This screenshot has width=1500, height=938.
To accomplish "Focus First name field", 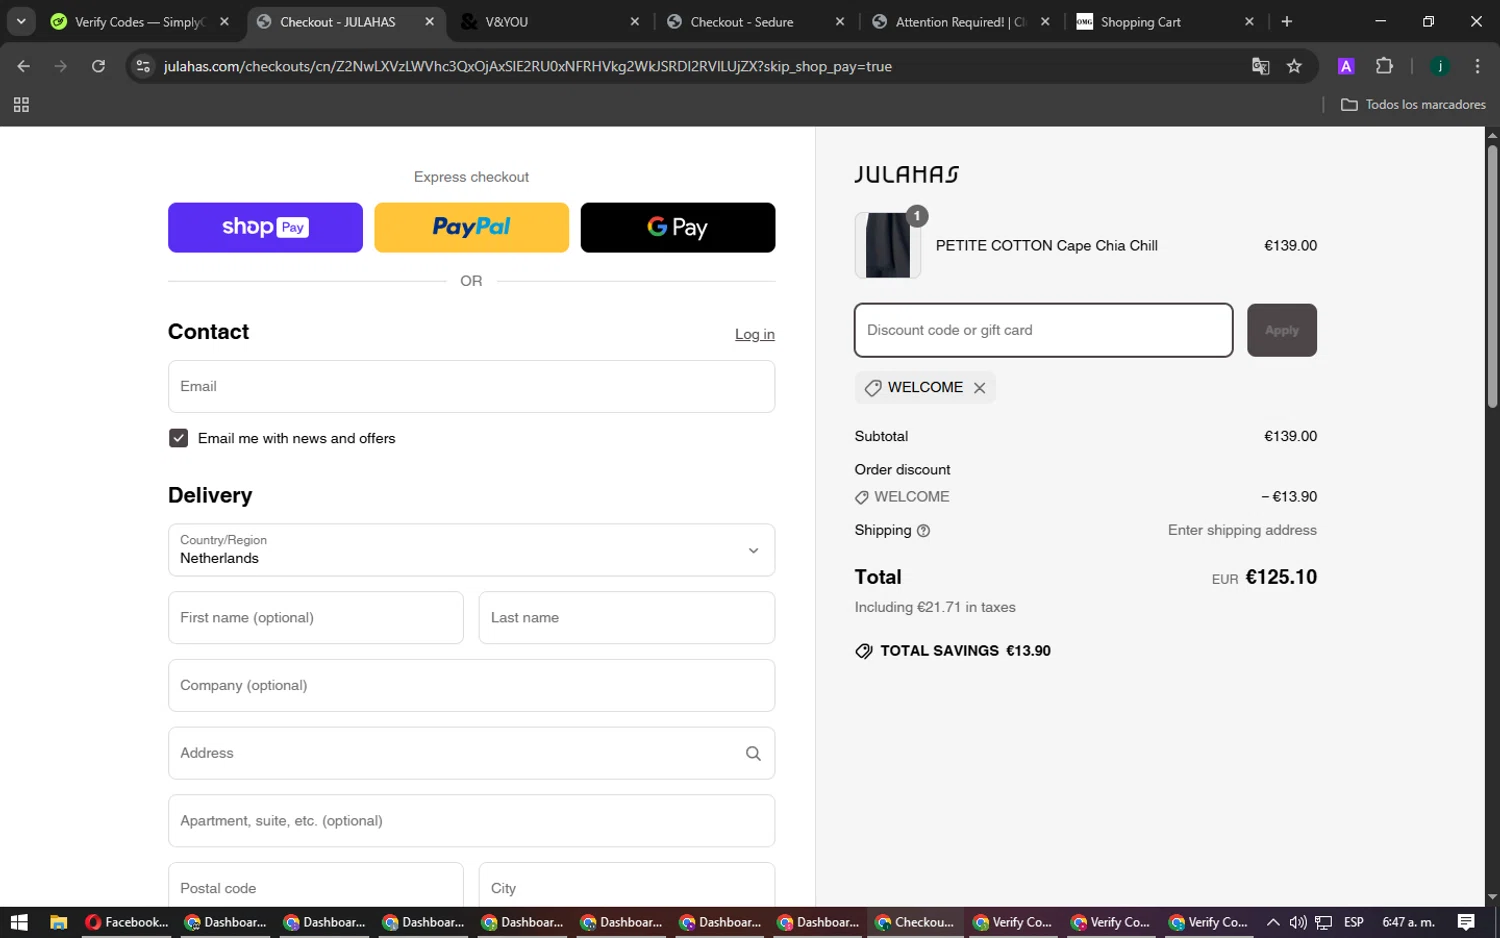I will [x=316, y=617].
